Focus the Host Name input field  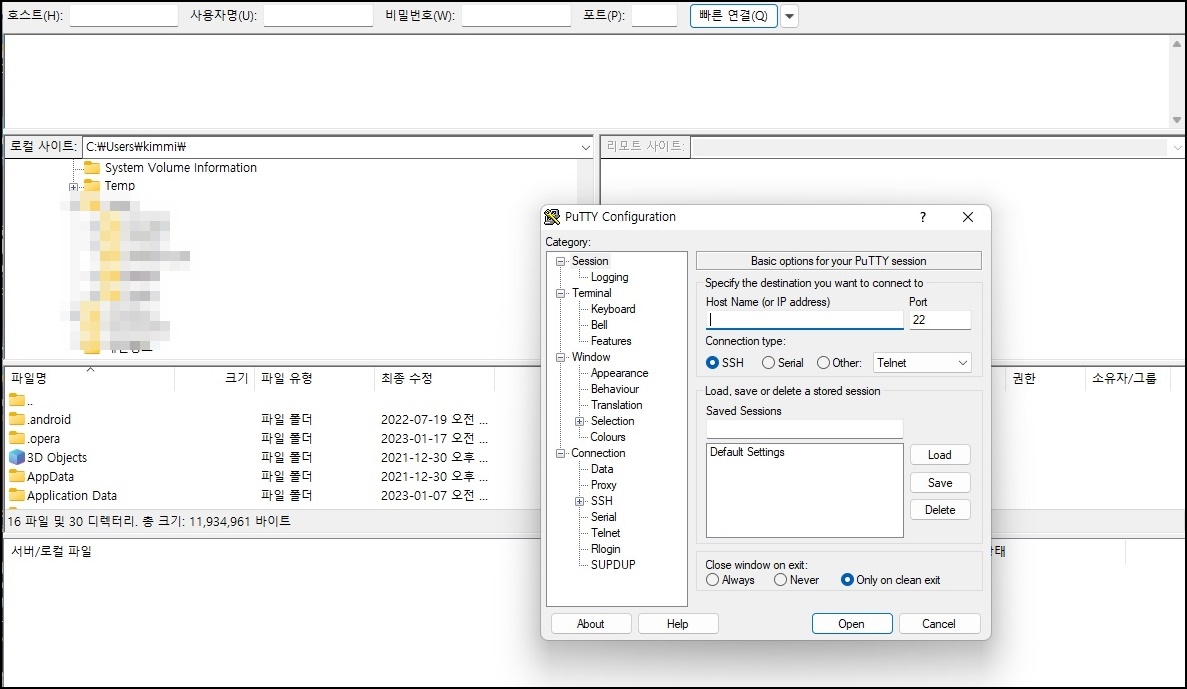pos(804,320)
